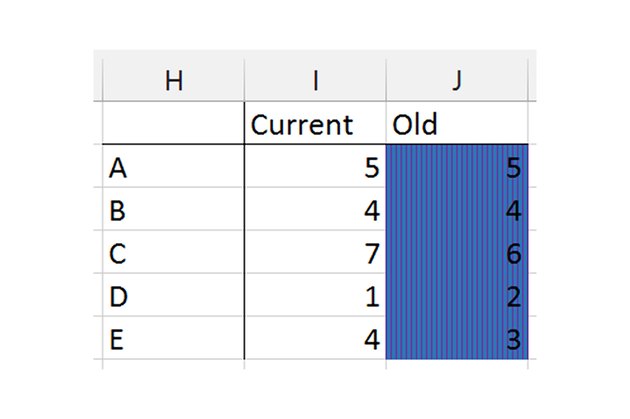Select column H header
This screenshot has height=419, width=630.
pos(173,80)
